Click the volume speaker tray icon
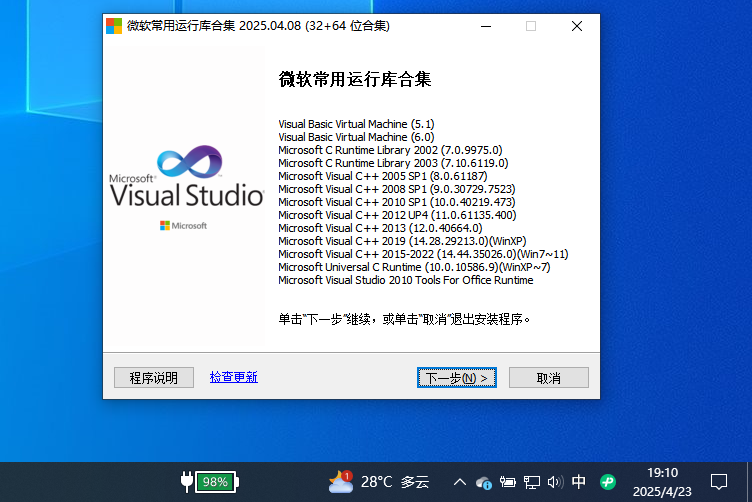The image size is (752, 502). pos(555,482)
